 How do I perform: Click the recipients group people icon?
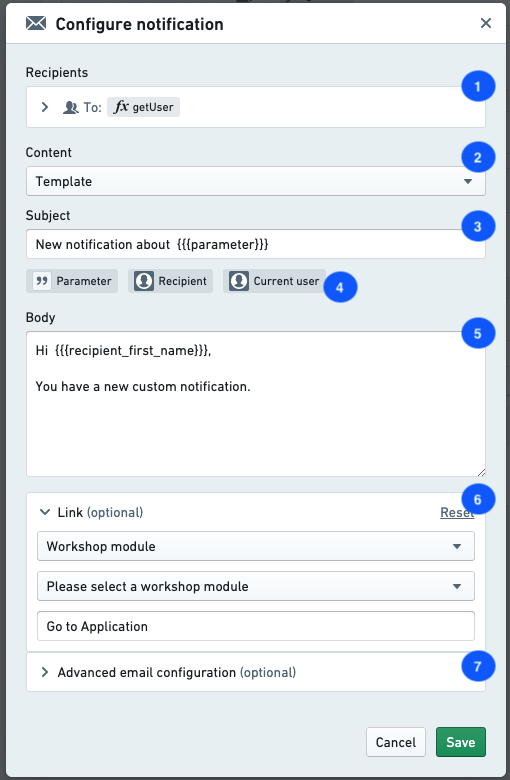71,107
